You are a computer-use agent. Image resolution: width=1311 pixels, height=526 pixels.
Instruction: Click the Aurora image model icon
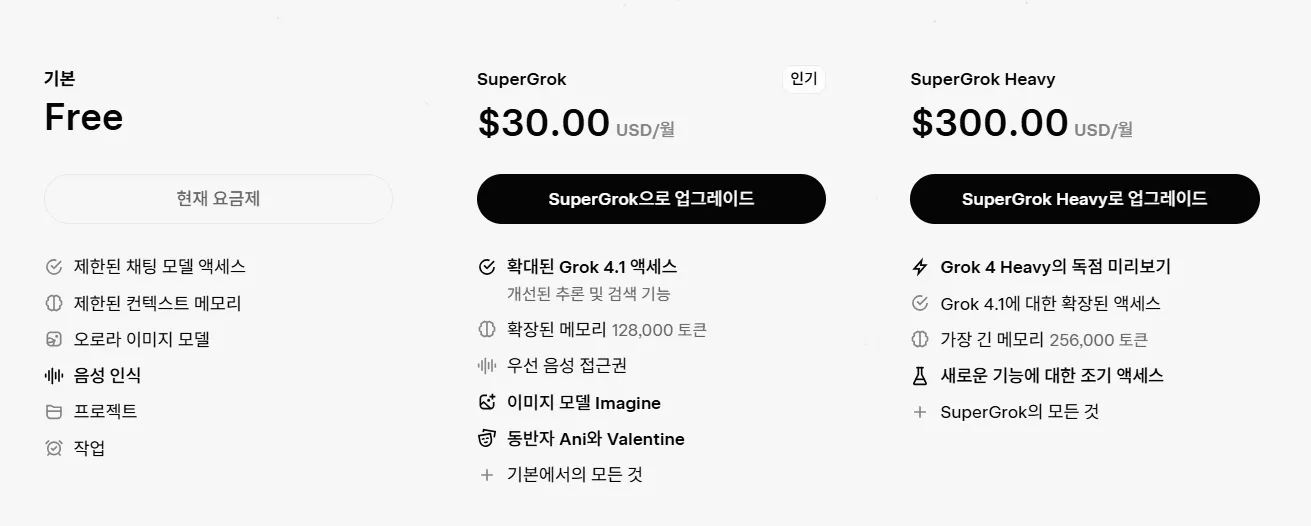pyautogui.click(x=54, y=340)
